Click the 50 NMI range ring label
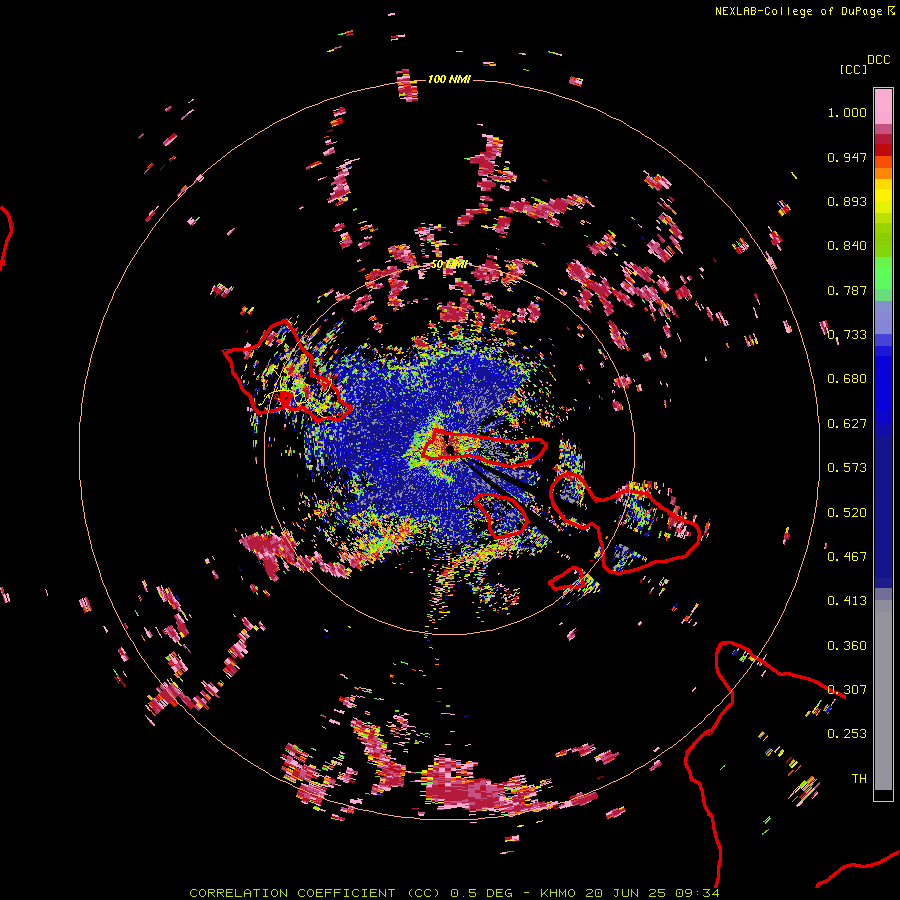Screen dimensions: 900x900 pyautogui.click(x=449, y=265)
